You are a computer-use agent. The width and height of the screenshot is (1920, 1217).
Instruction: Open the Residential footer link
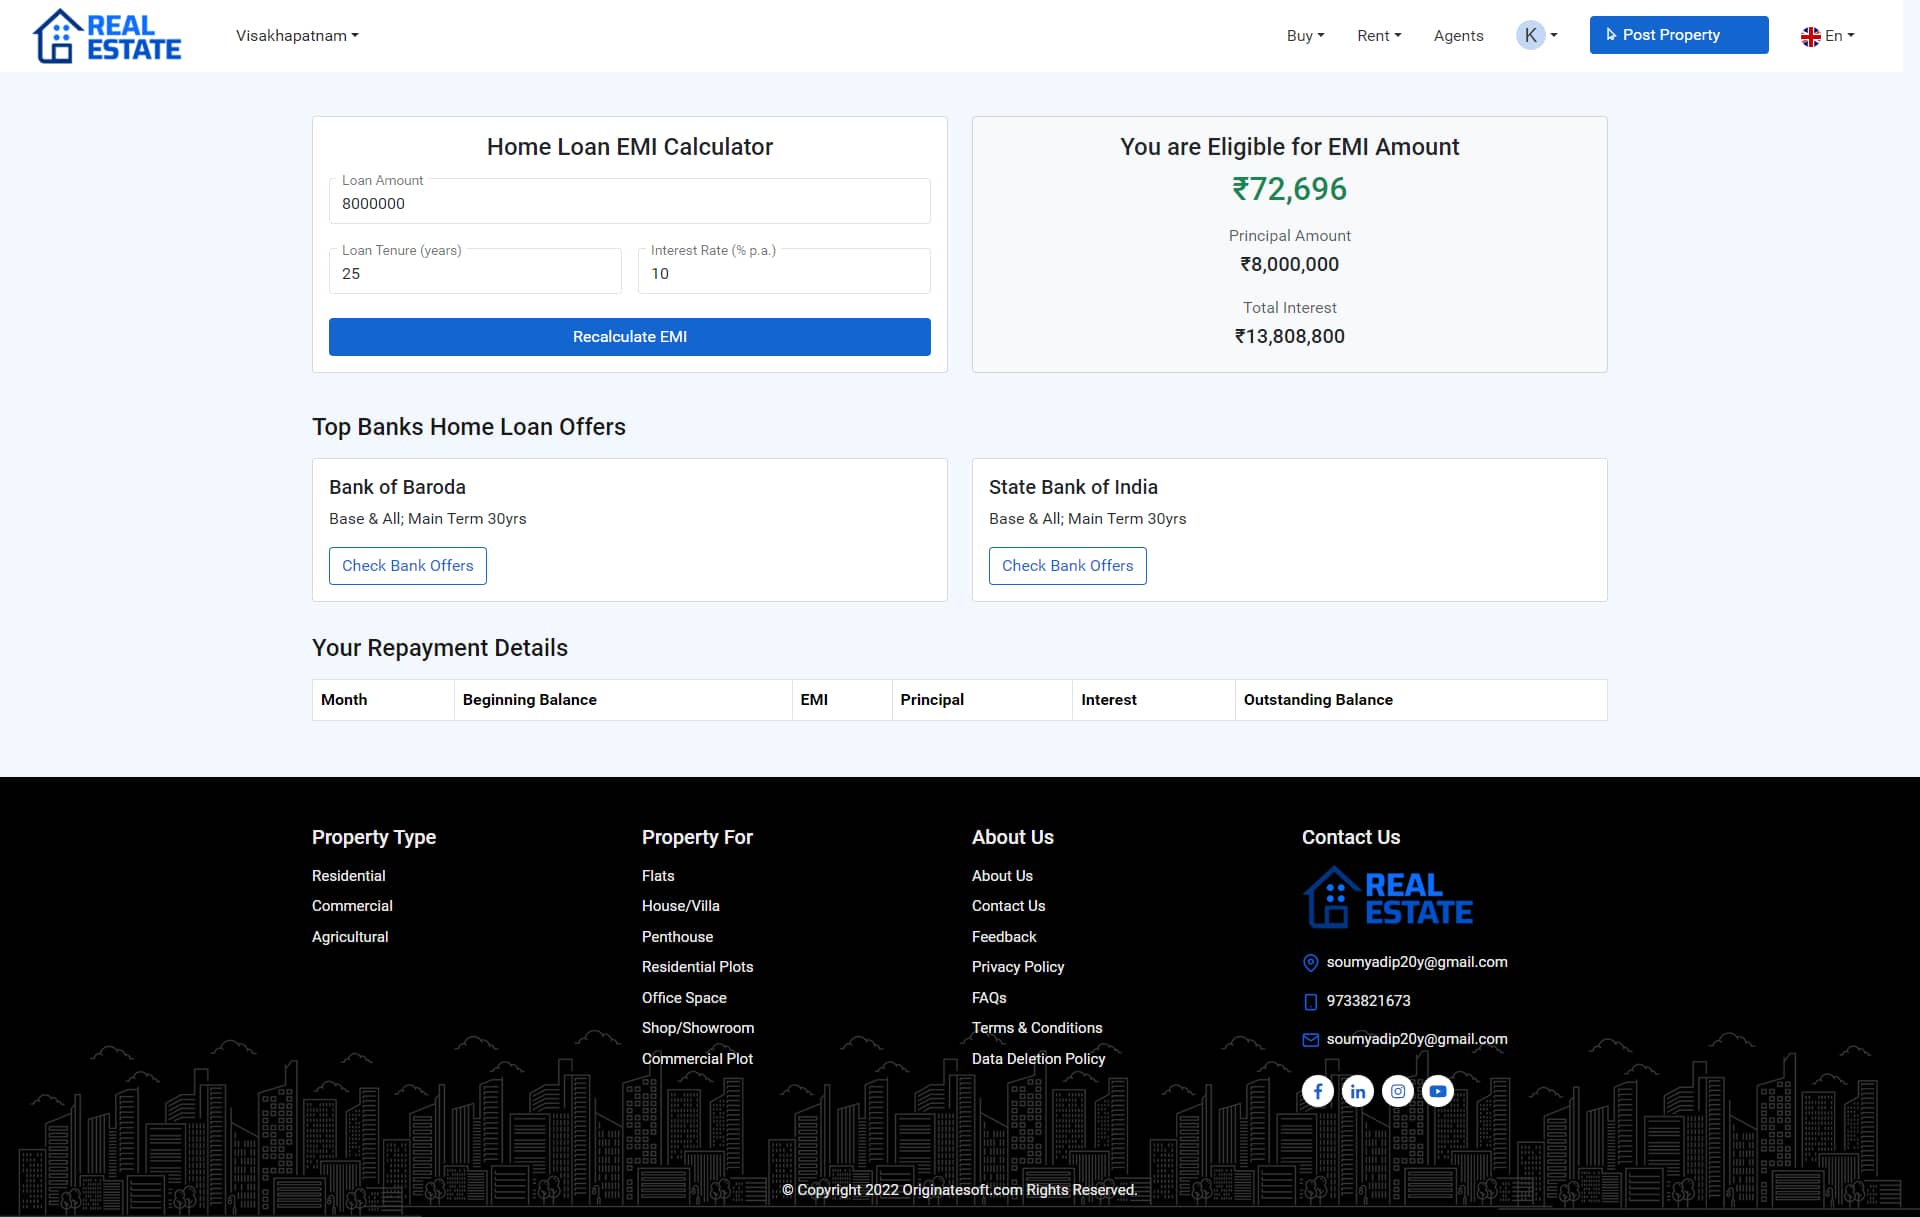348,876
